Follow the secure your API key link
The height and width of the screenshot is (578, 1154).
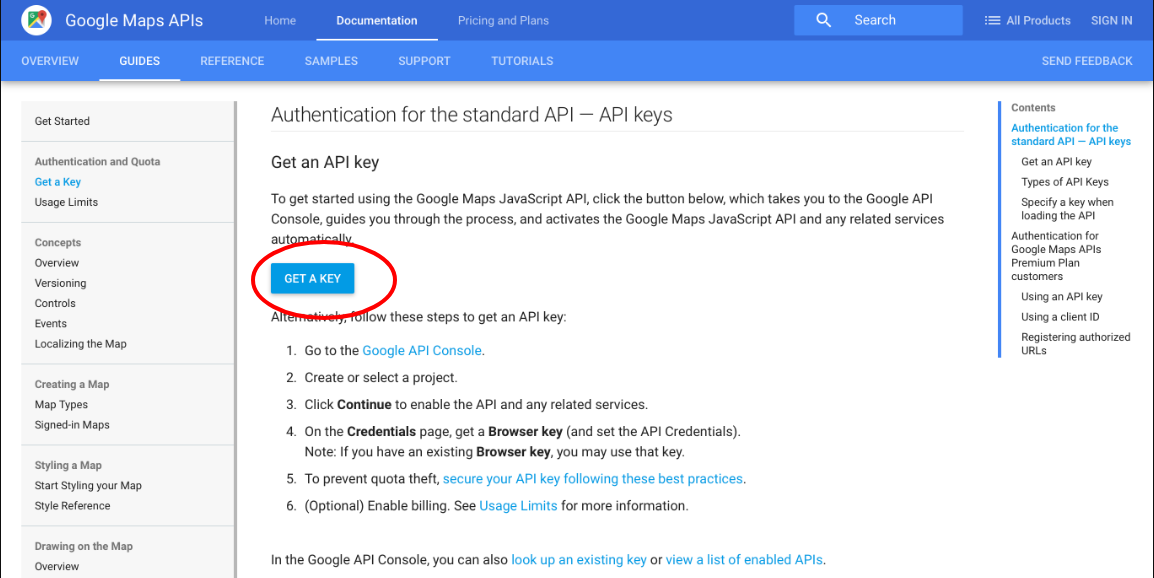click(x=592, y=479)
